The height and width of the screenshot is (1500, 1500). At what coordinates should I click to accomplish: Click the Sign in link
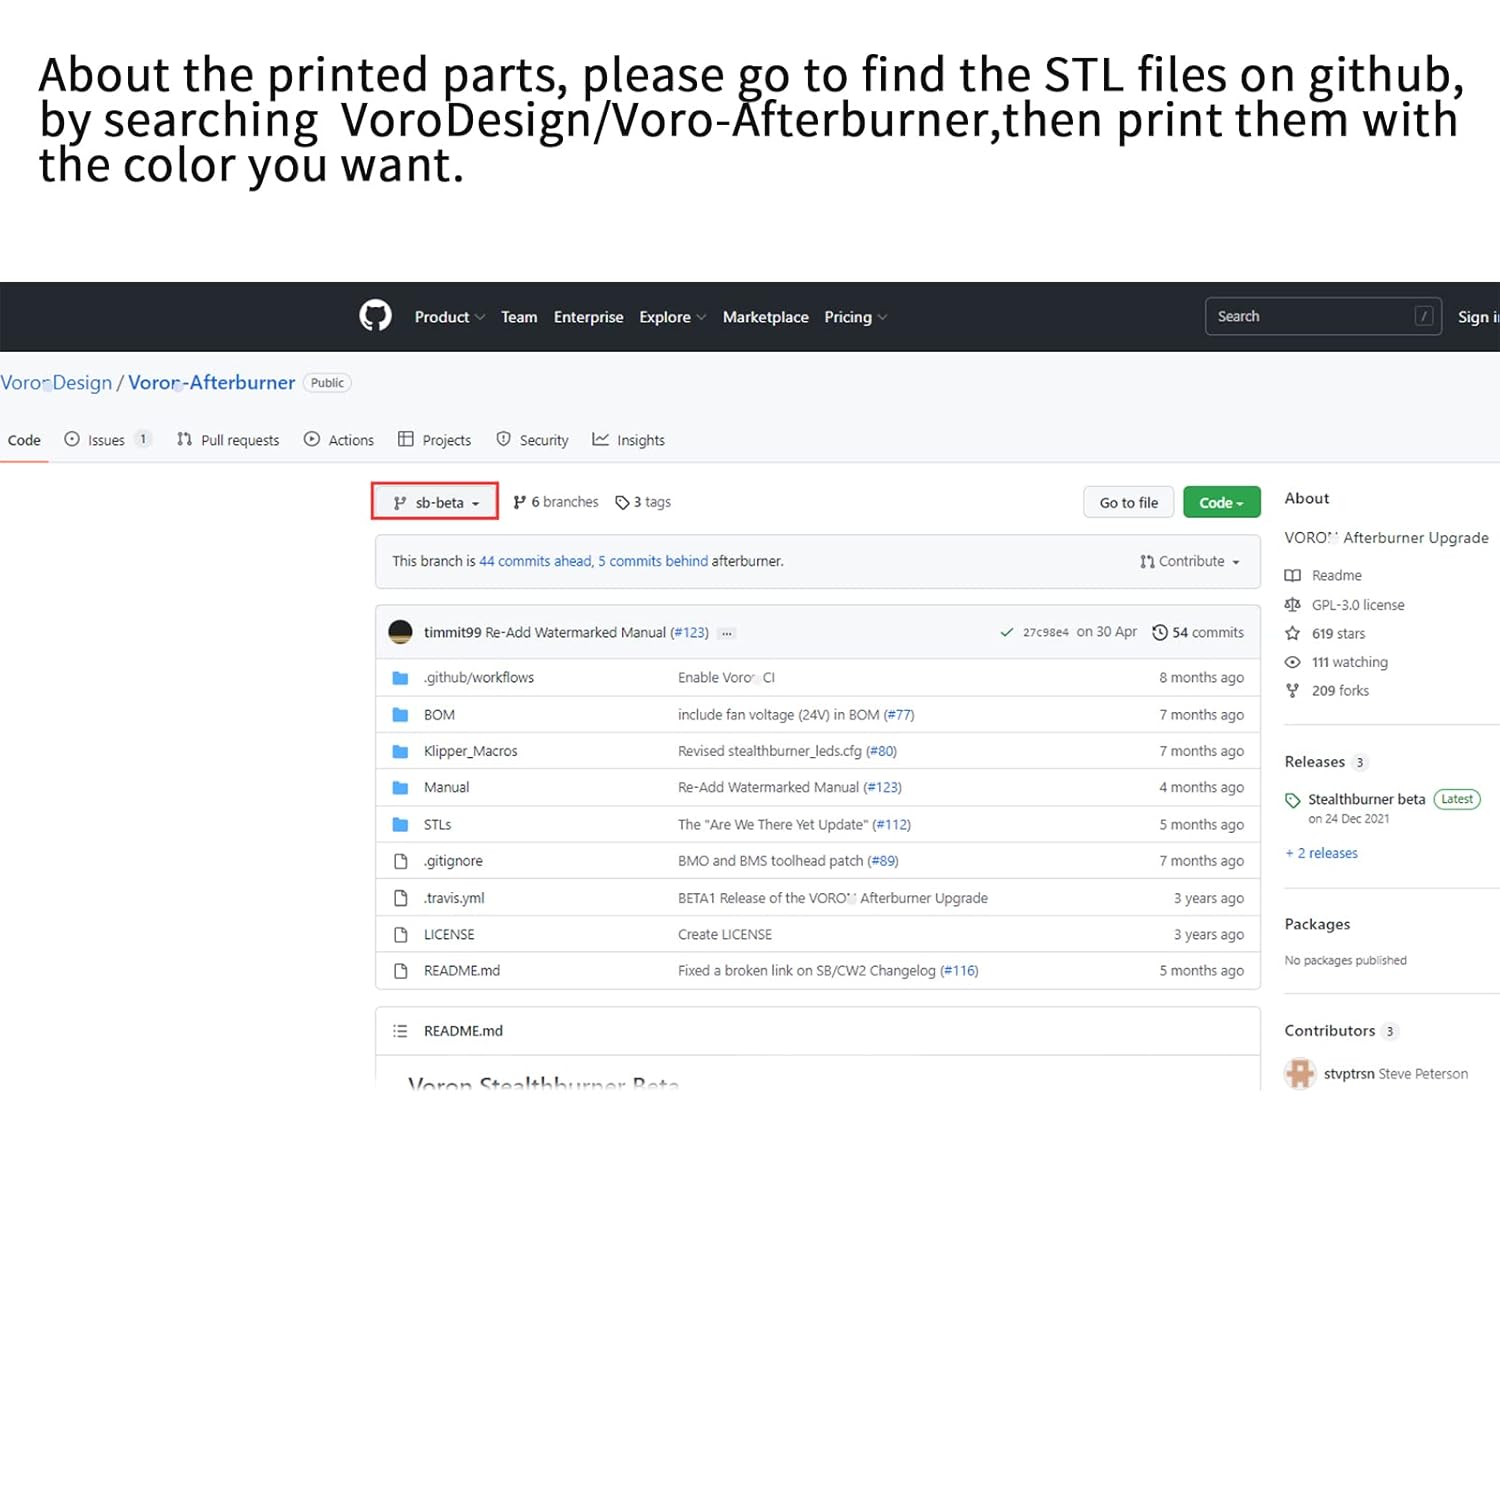click(x=1478, y=317)
